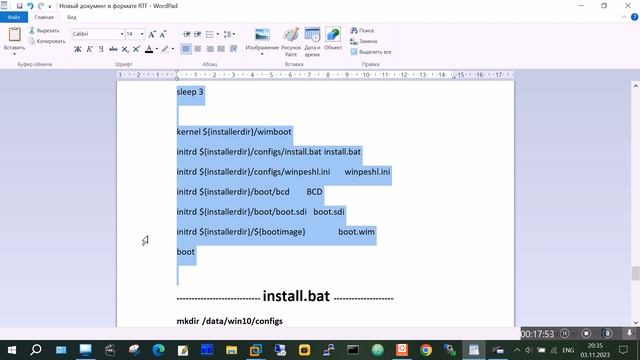Open paragraph settings dialog icon
Screen dimensions: 640x360
(x=233, y=49)
